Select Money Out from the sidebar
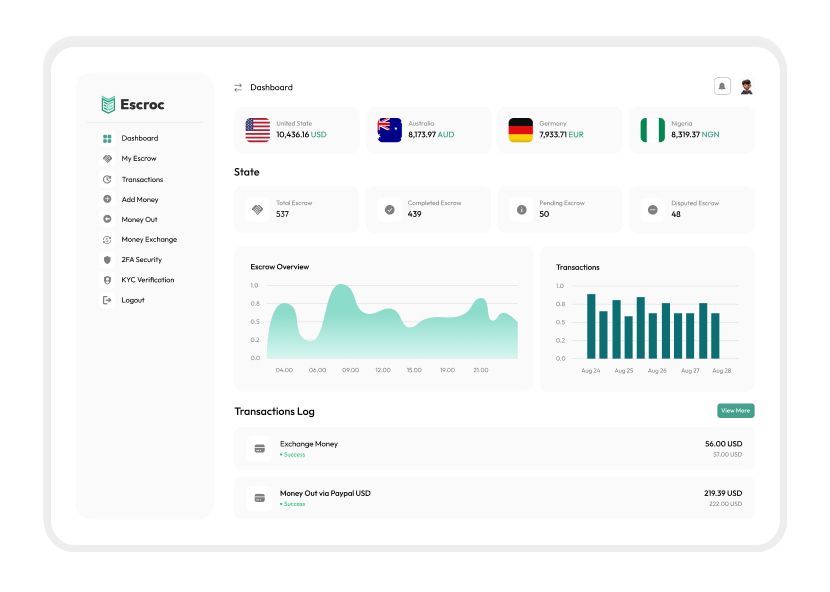The image size is (830, 592). (139, 220)
